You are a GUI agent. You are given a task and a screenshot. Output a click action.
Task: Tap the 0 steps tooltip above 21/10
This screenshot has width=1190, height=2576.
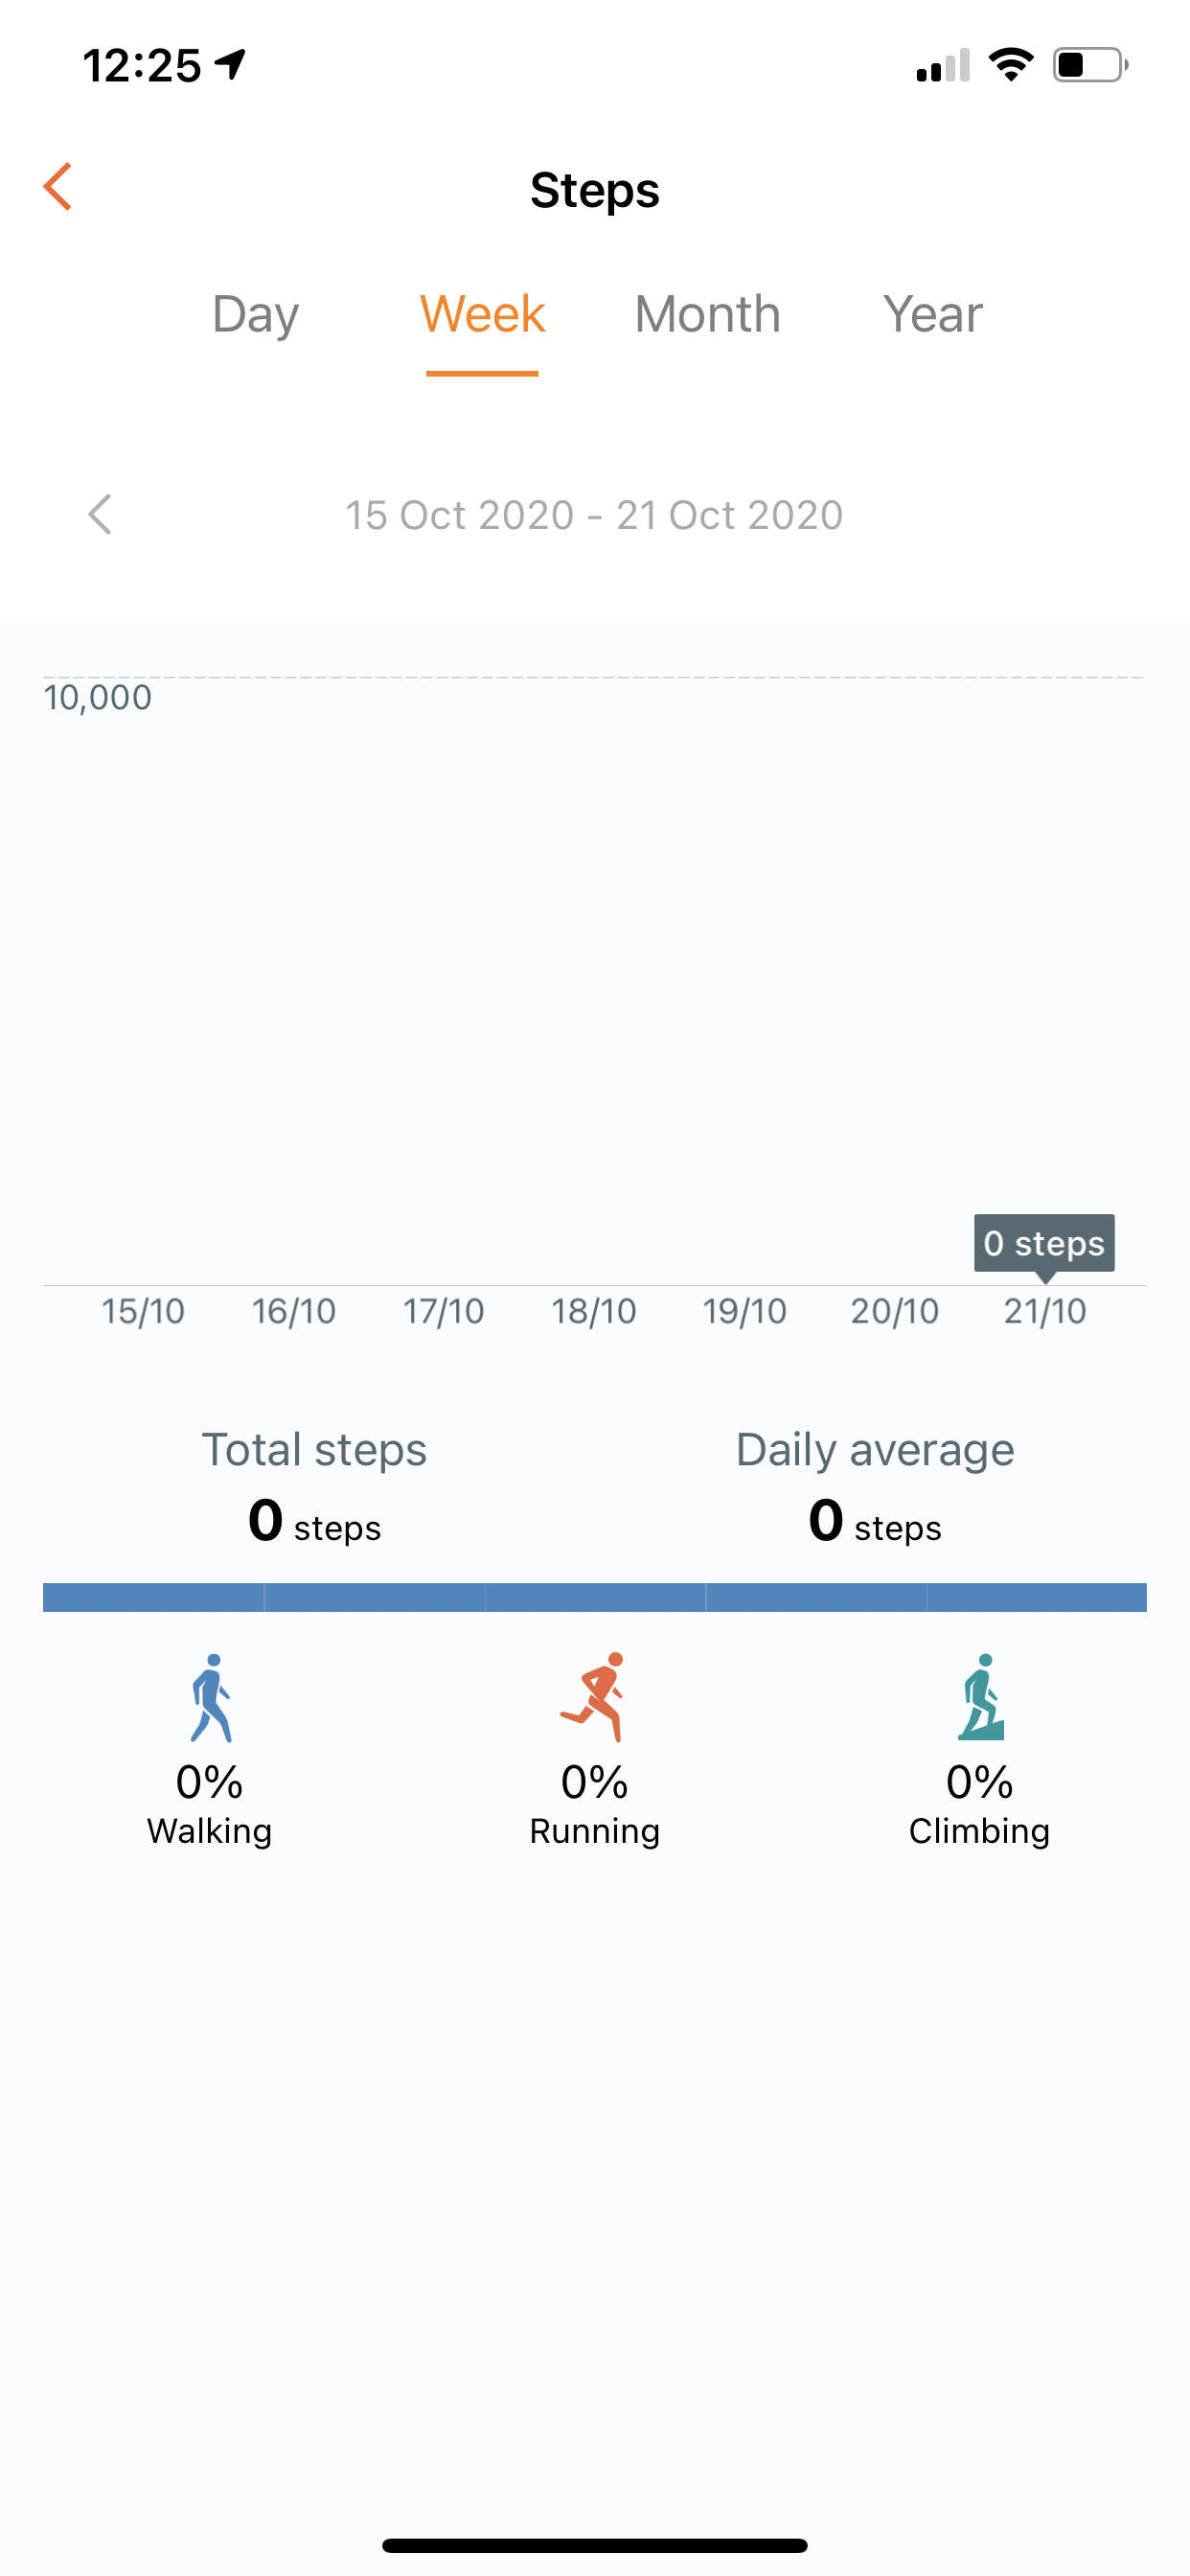point(1044,1243)
